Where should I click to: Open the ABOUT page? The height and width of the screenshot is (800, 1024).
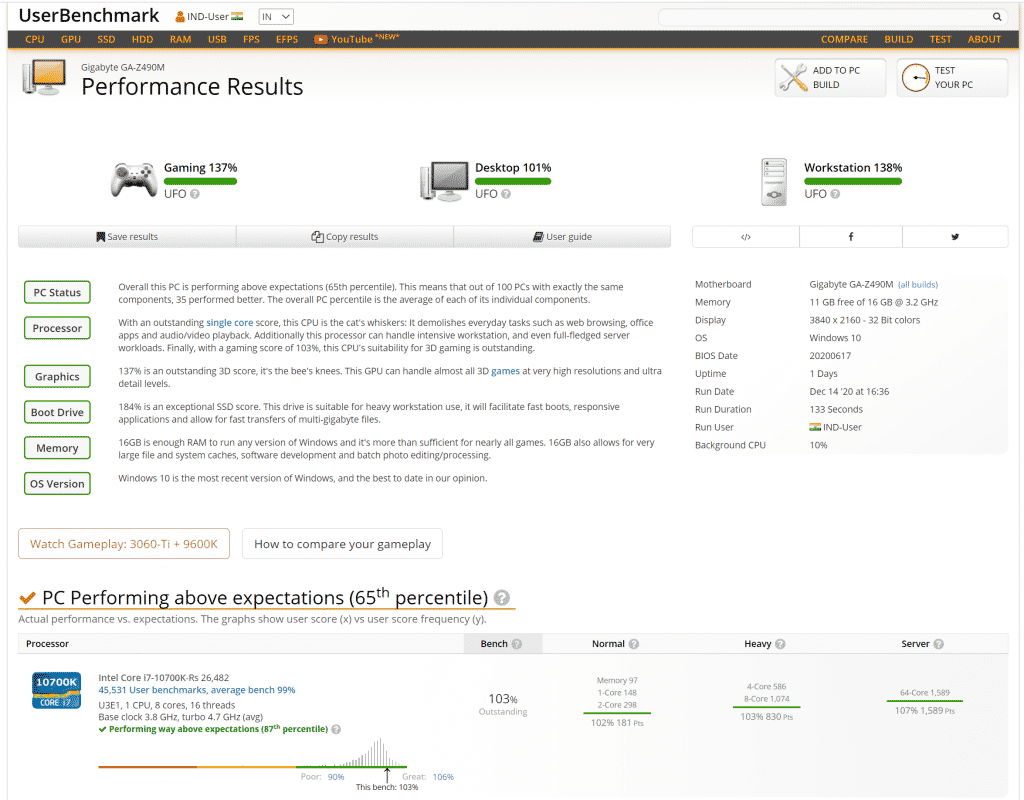coord(984,39)
